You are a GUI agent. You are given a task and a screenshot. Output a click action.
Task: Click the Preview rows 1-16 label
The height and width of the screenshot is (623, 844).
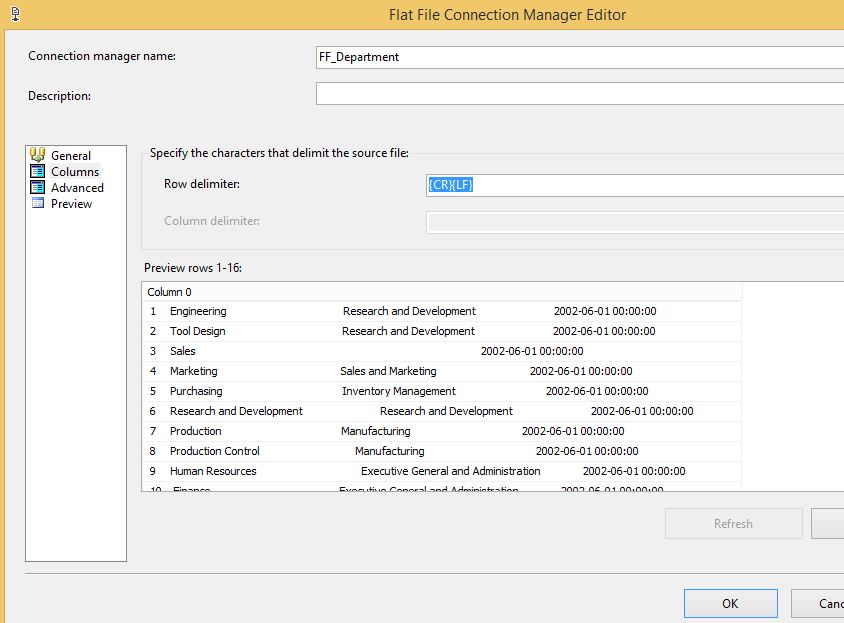pyautogui.click(x=193, y=268)
